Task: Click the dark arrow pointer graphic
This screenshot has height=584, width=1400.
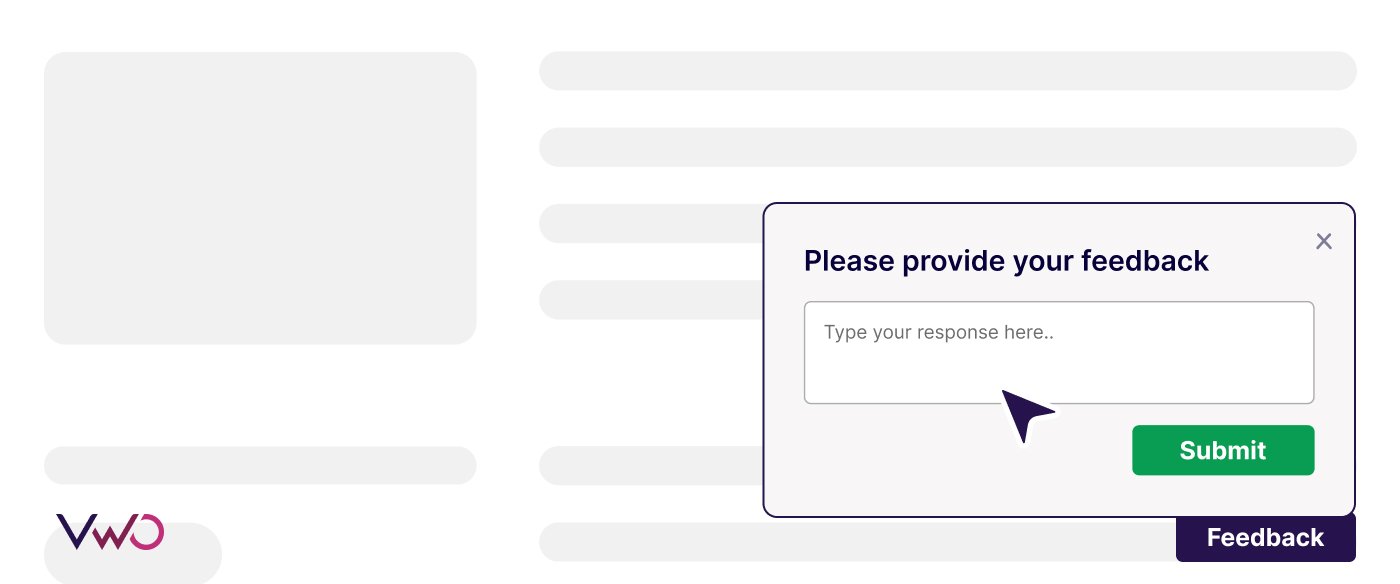Action: pos(1026,413)
